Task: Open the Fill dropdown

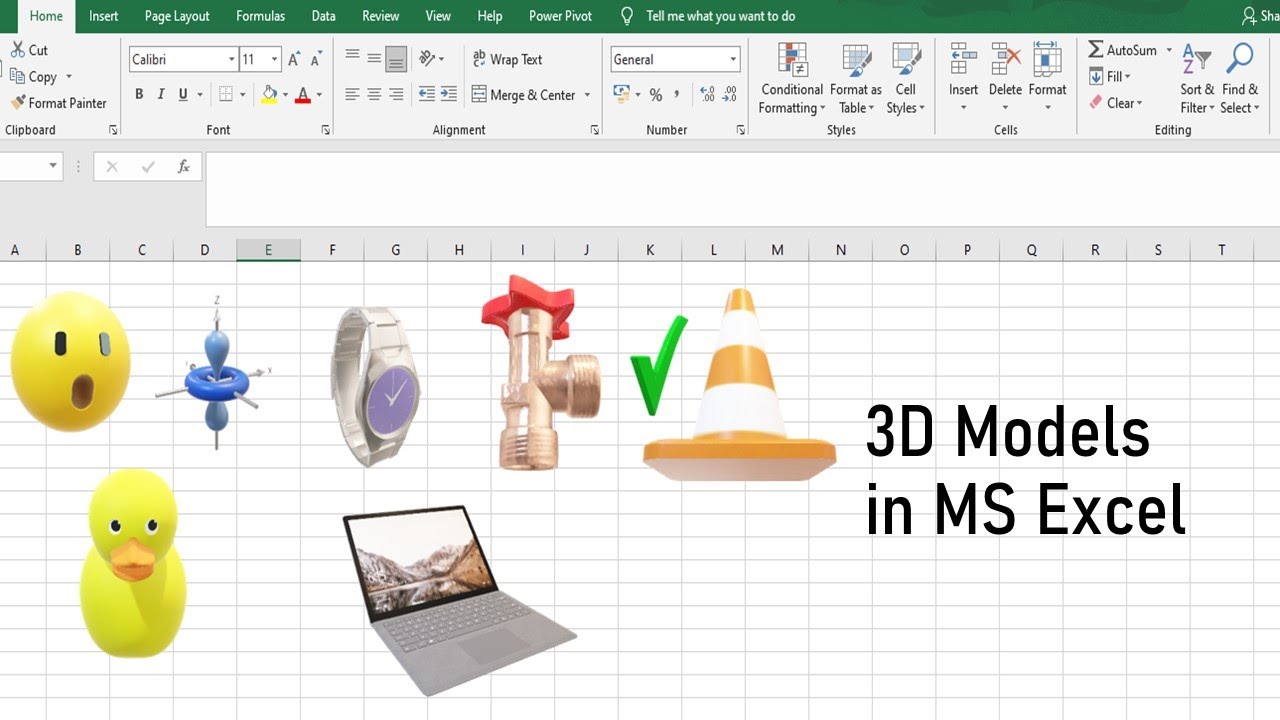Action: point(1110,77)
